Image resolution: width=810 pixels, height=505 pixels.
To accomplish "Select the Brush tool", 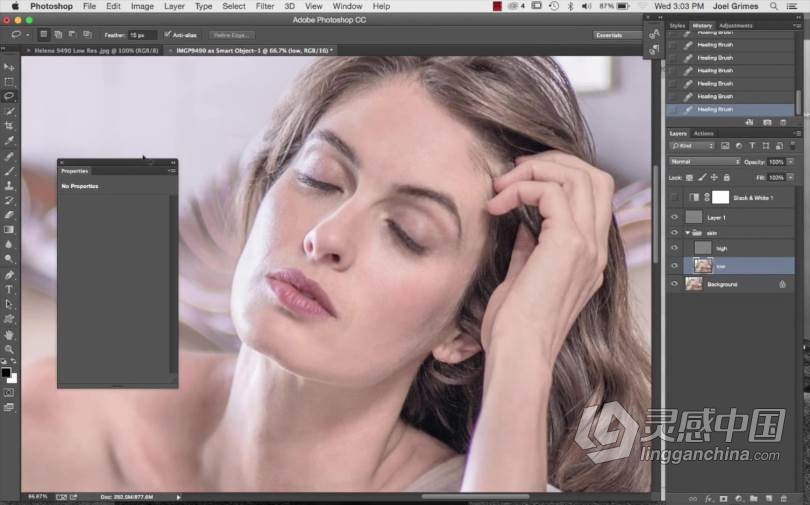I will coord(9,171).
